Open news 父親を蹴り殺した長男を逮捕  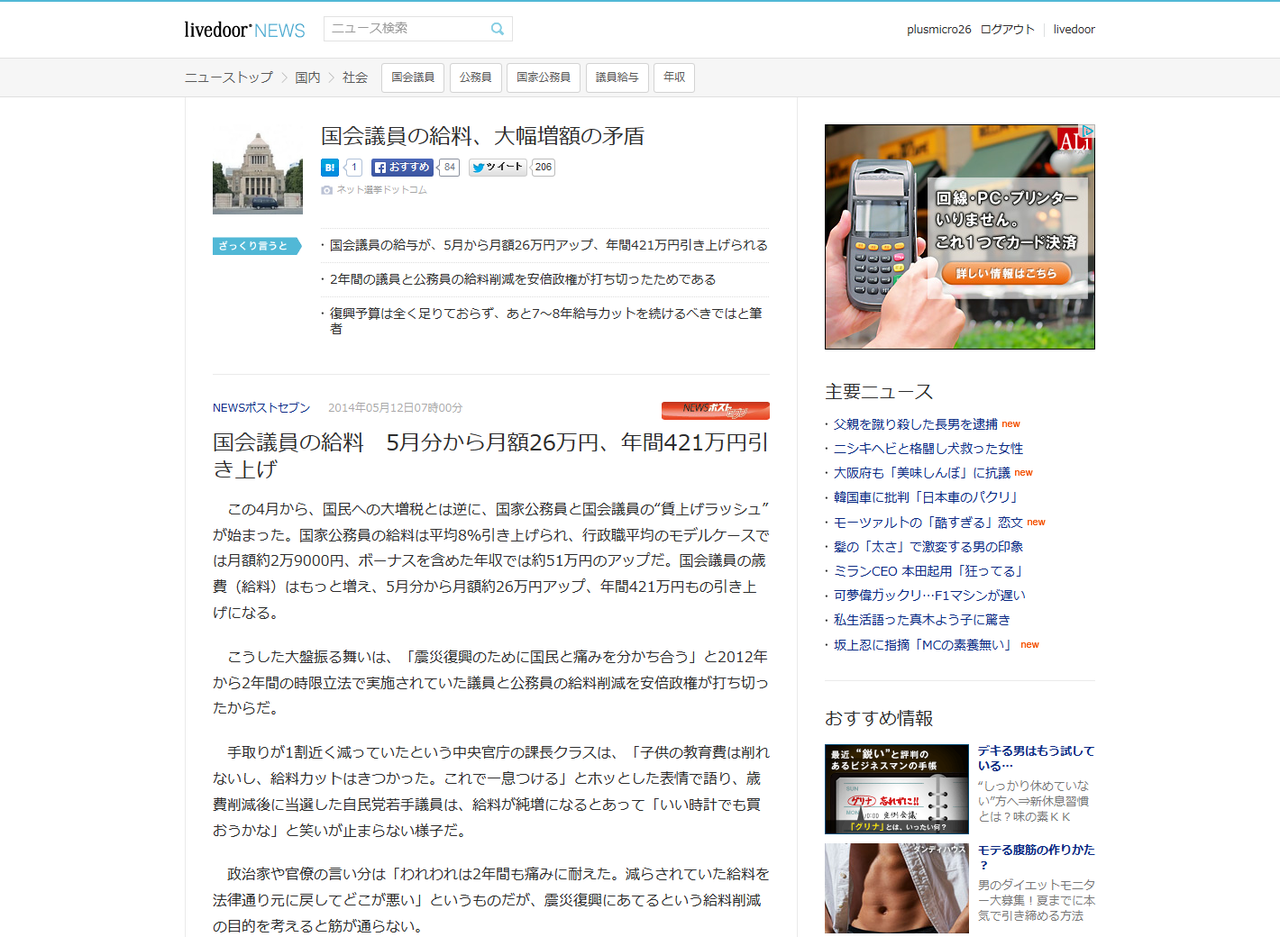click(915, 424)
